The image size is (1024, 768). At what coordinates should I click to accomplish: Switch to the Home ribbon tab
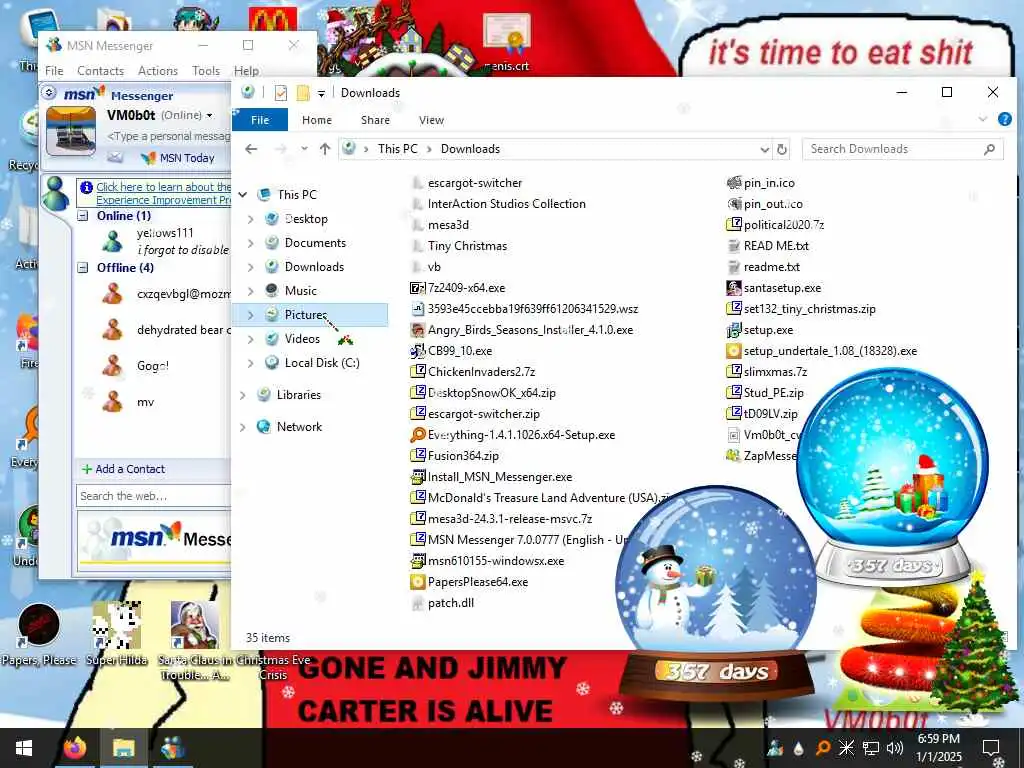[x=317, y=120]
